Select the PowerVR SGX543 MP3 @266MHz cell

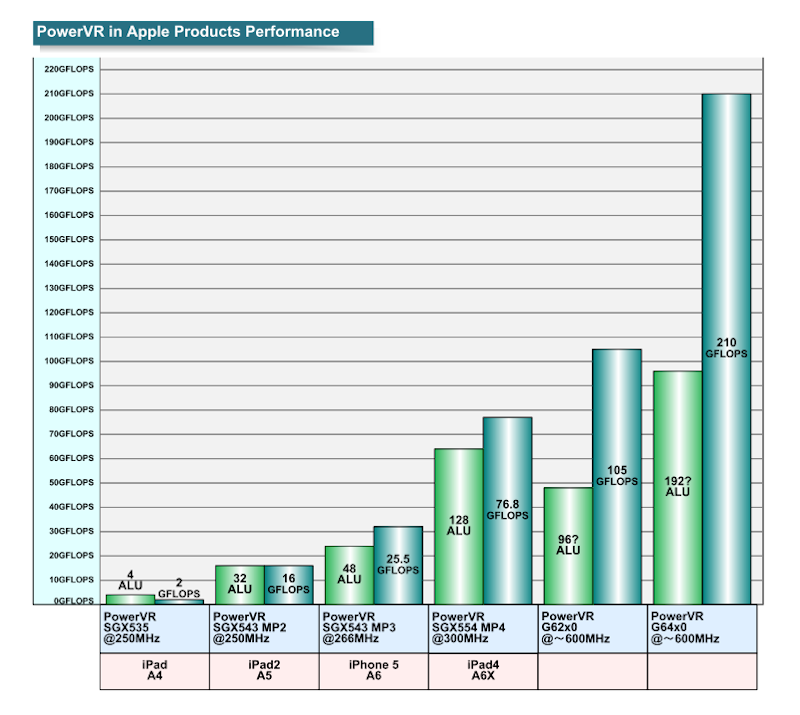click(373, 629)
